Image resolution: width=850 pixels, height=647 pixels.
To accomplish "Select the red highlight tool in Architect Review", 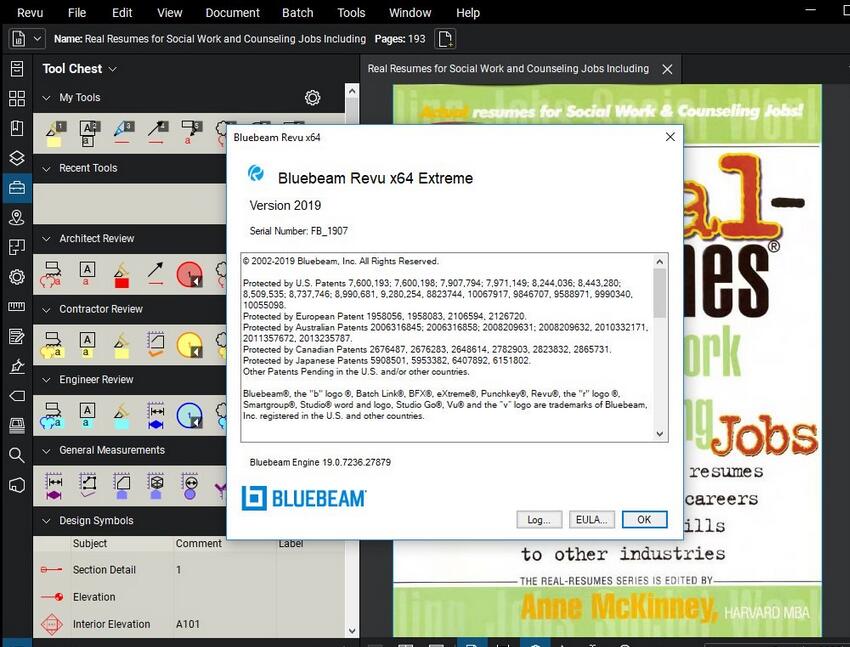I will point(121,275).
